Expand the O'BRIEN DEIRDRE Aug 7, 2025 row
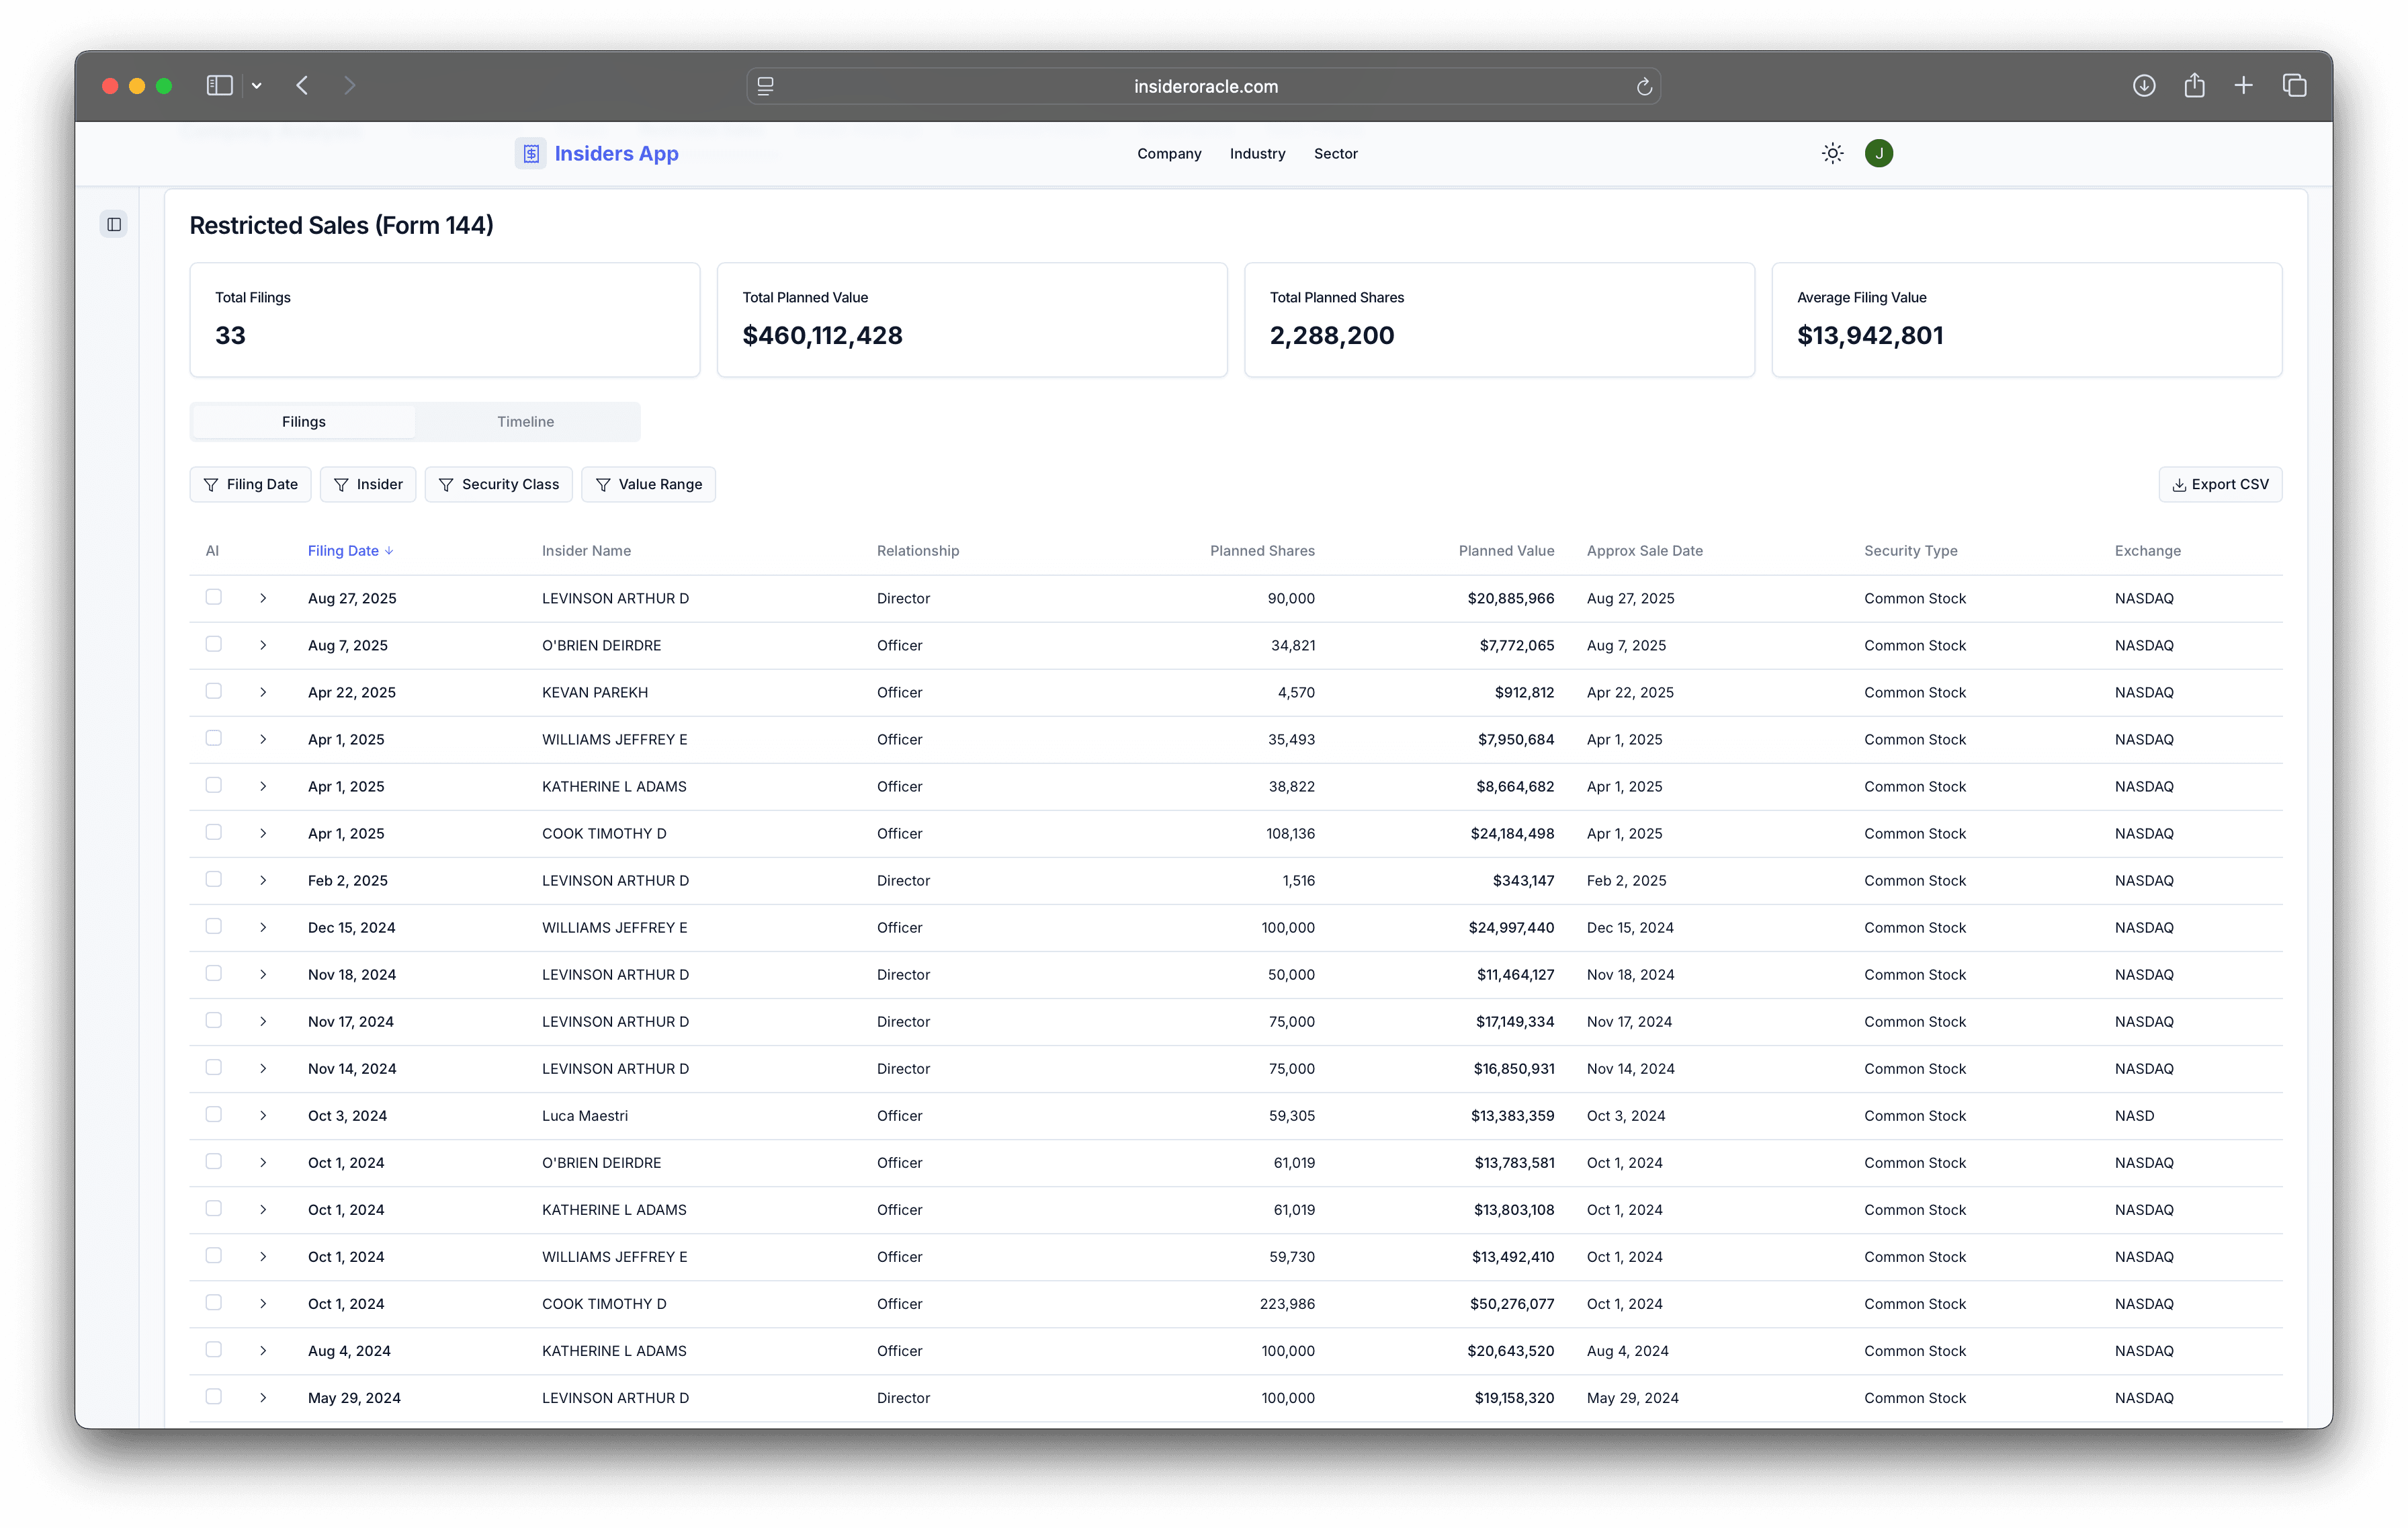This screenshot has width=2408, height=1528. point(263,645)
